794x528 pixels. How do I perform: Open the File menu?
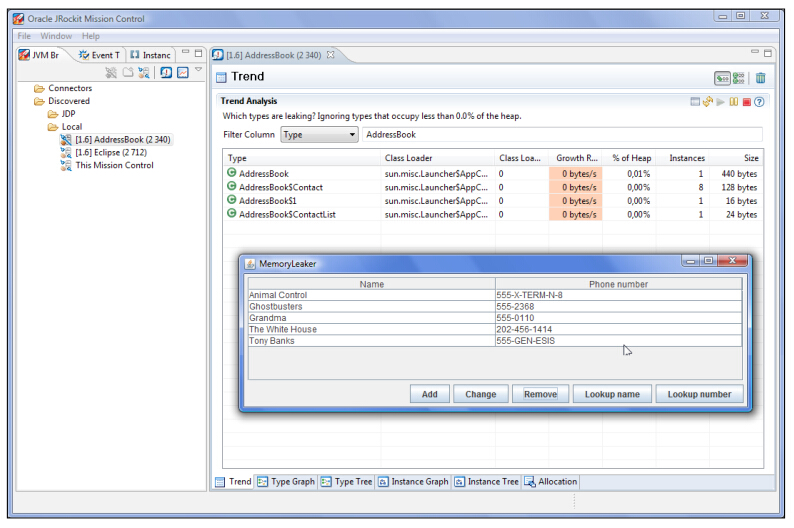[24, 36]
